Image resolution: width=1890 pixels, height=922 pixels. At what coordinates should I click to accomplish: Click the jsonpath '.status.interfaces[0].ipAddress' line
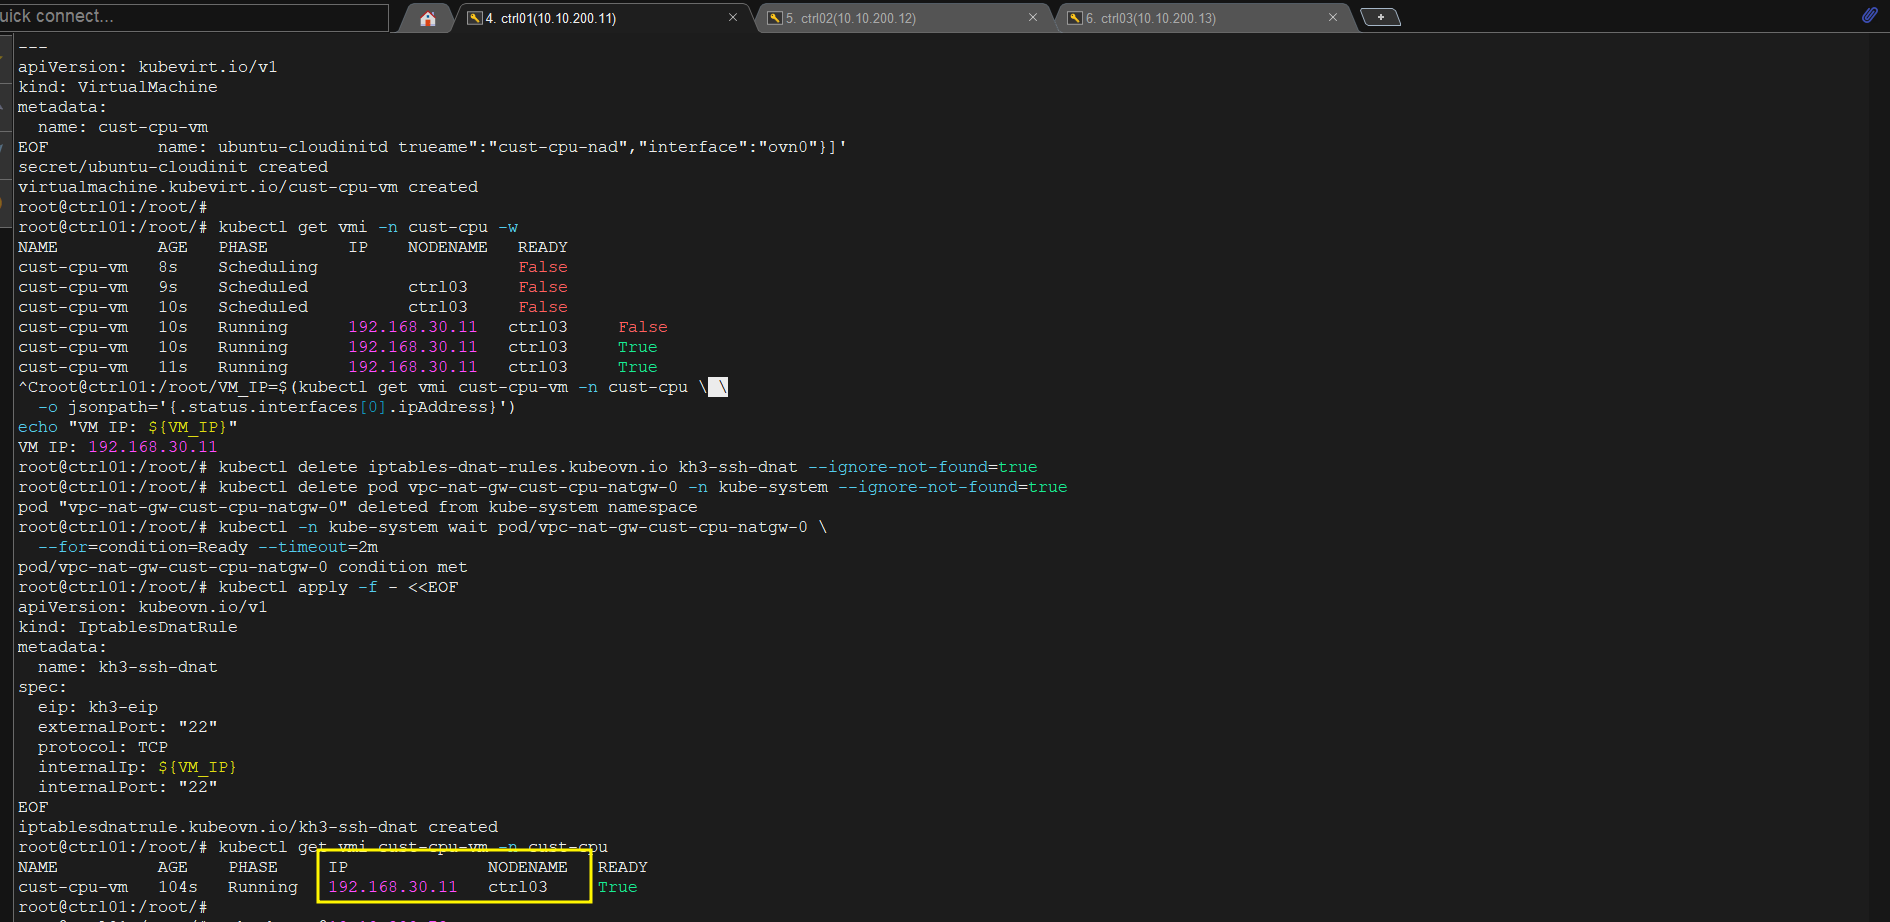point(277,407)
